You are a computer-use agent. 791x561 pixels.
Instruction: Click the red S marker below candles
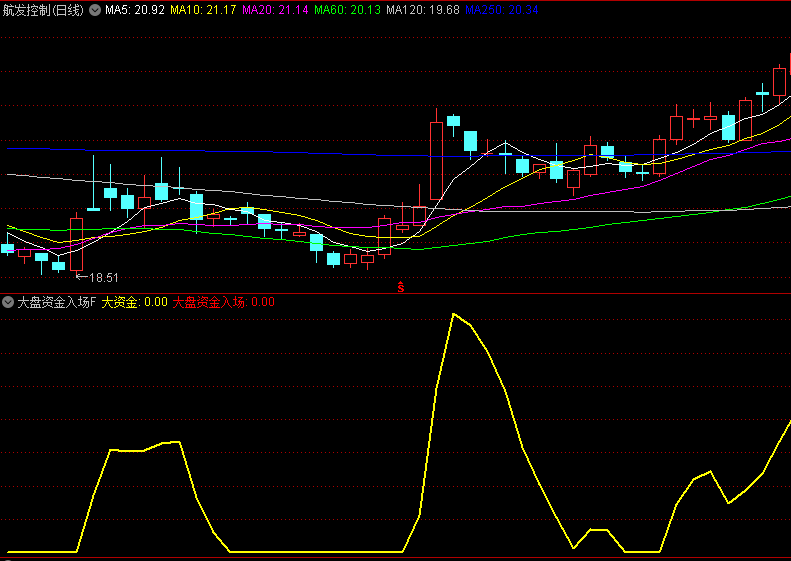tap(401, 288)
